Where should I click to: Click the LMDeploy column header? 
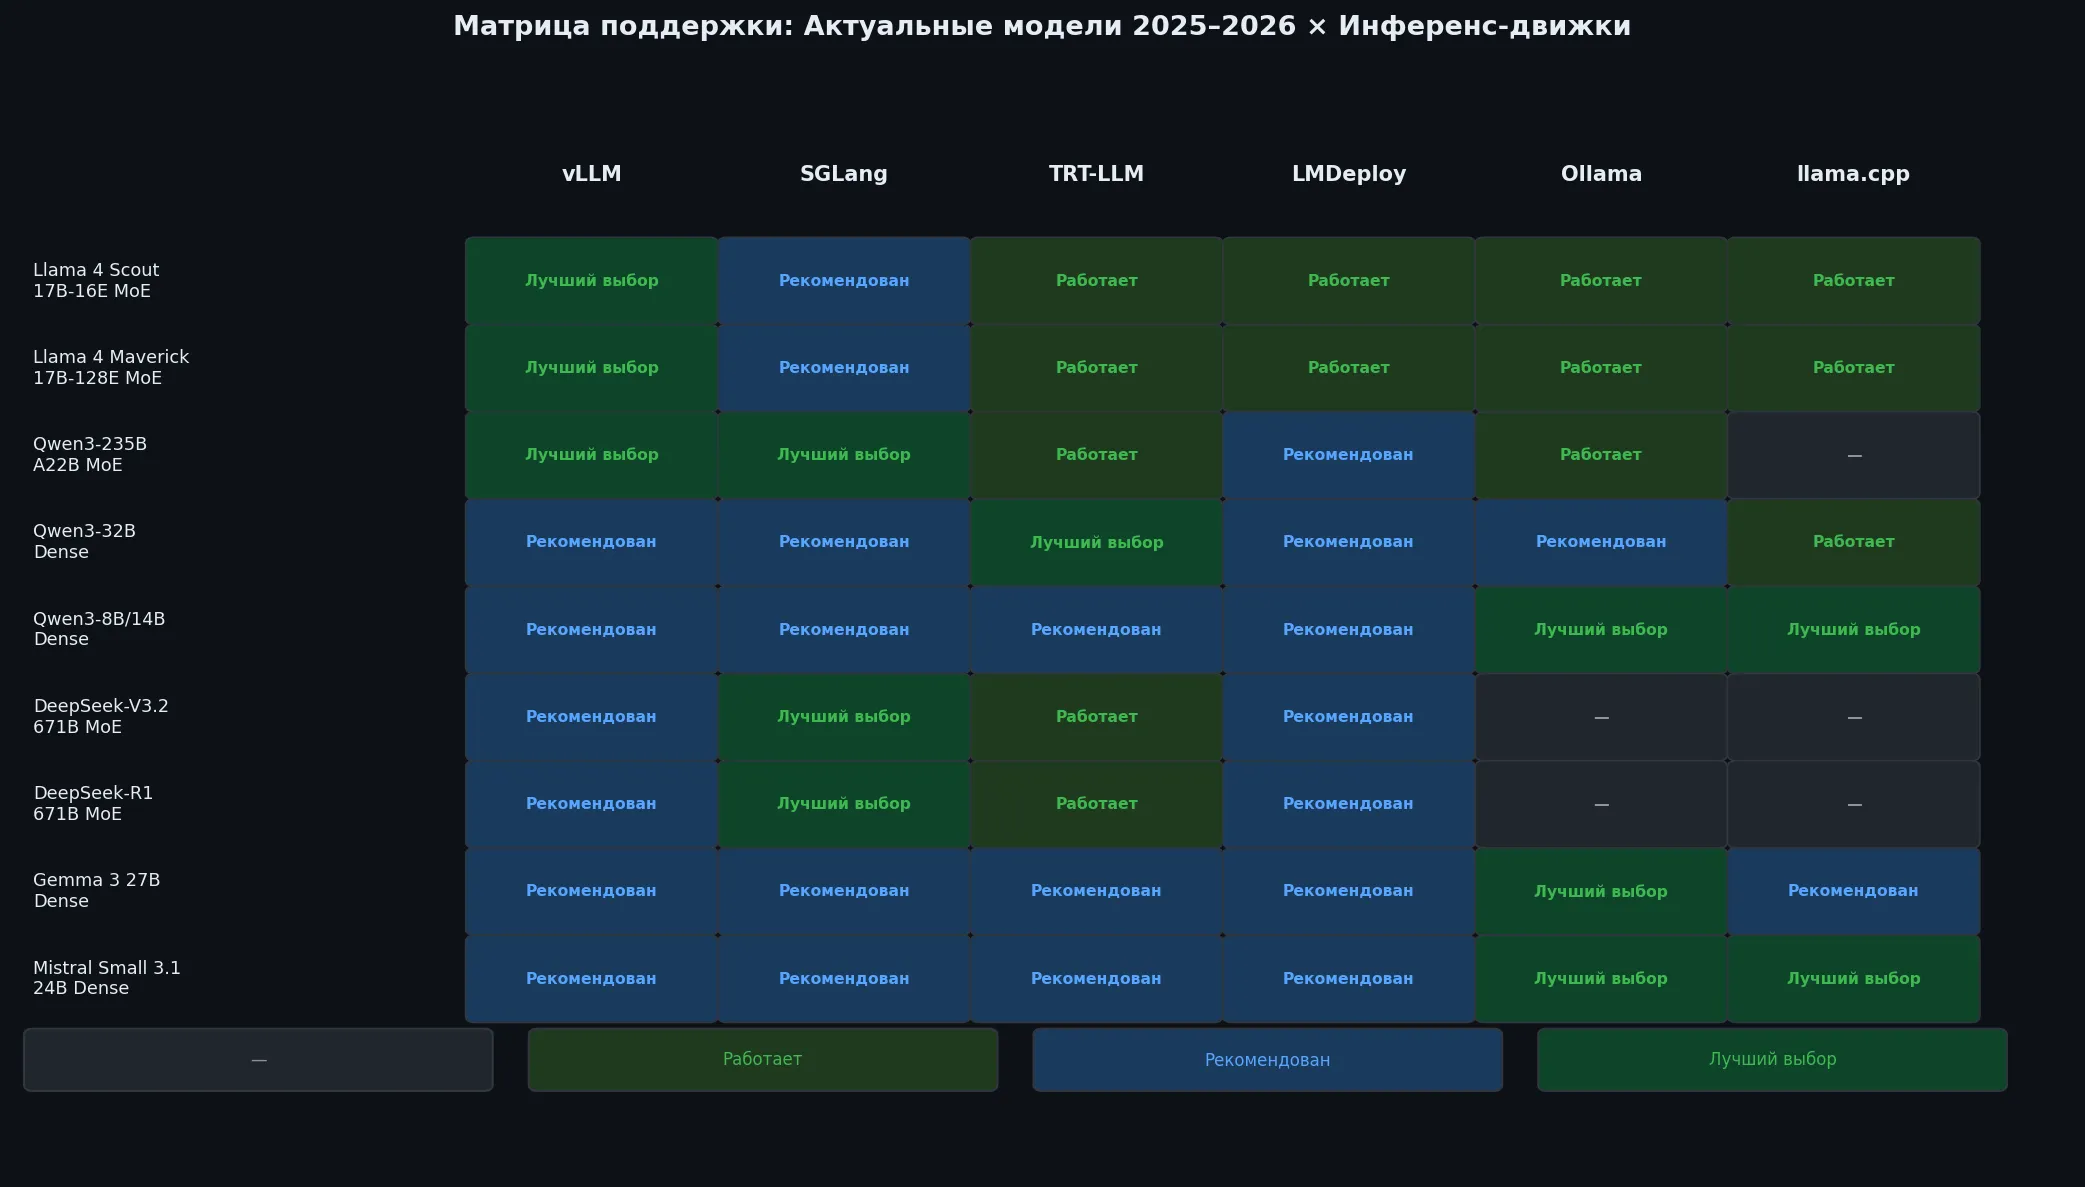1348,174
